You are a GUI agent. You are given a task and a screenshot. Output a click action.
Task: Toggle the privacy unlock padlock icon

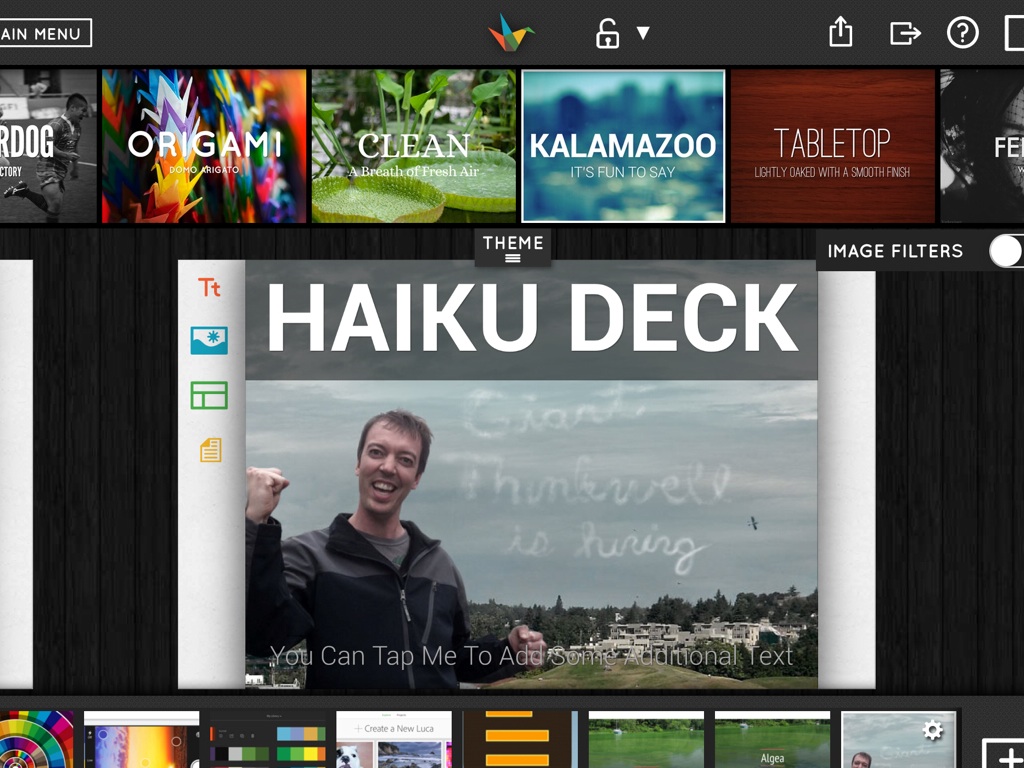607,34
